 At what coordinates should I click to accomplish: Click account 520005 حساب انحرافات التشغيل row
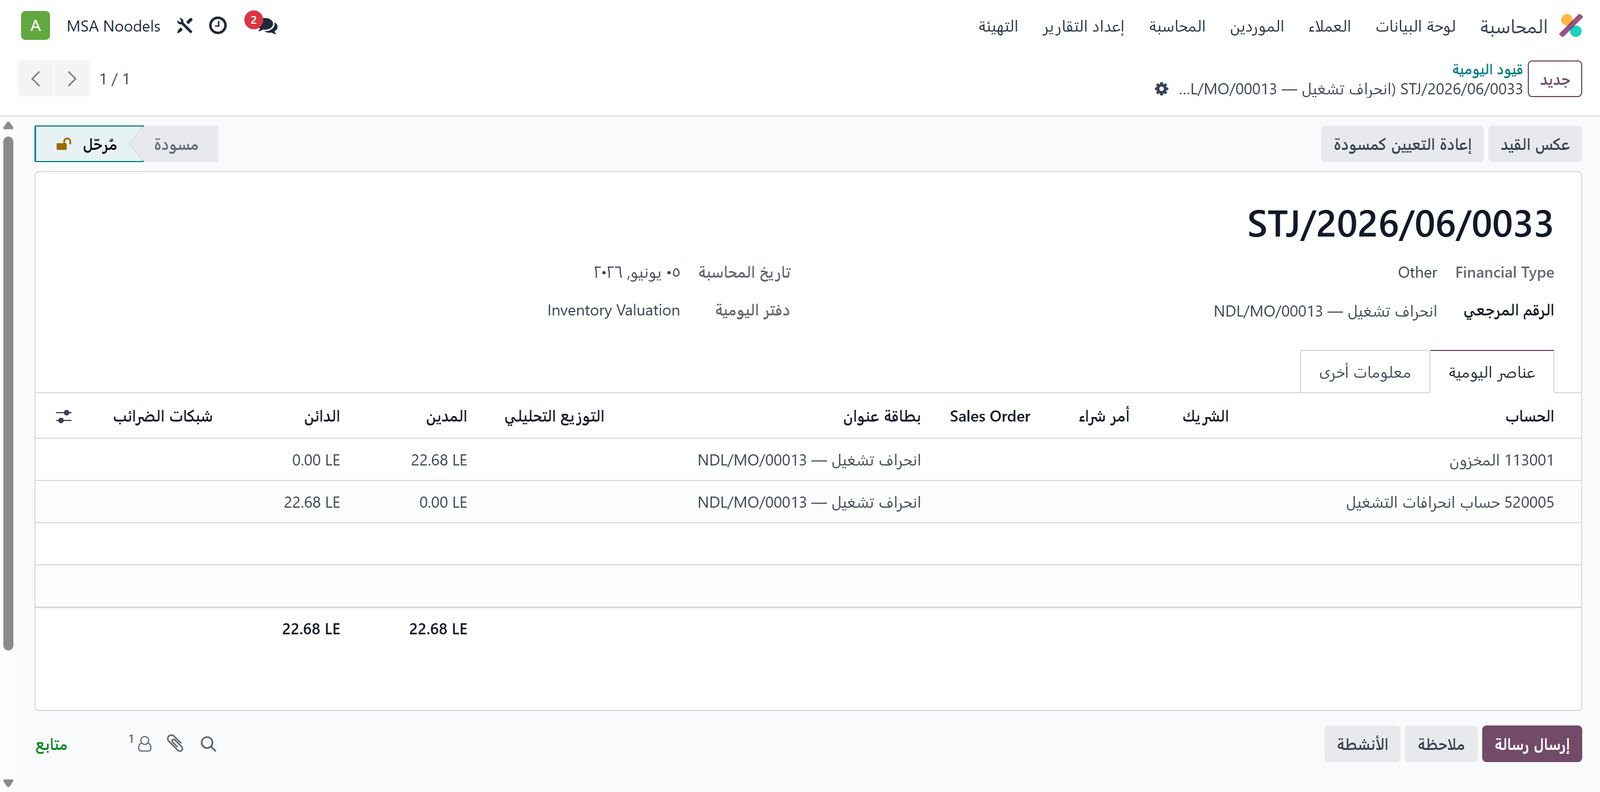pyautogui.click(x=808, y=502)
